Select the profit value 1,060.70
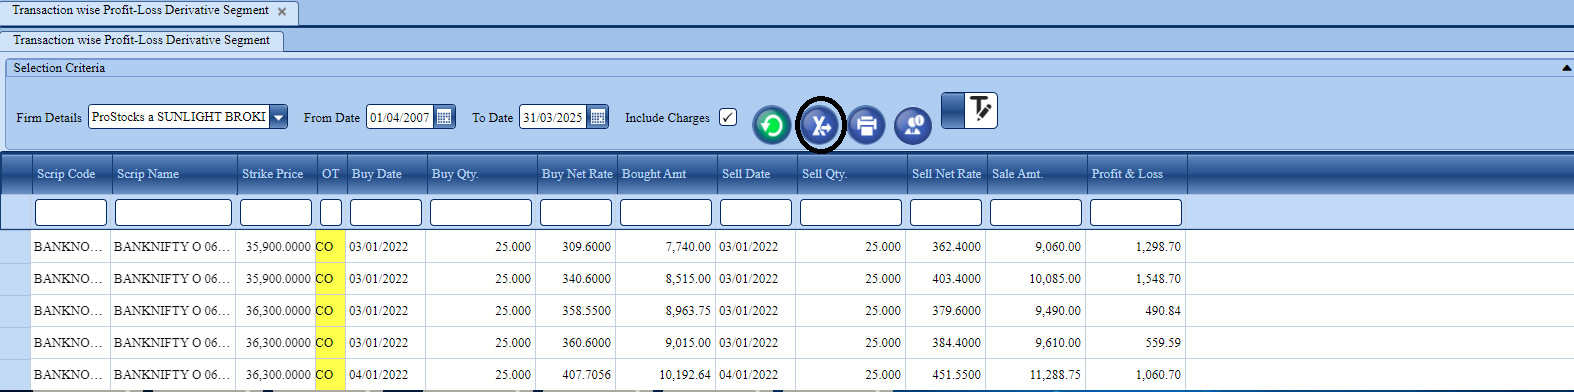1574x392 pixels. tap(1158, 375)
